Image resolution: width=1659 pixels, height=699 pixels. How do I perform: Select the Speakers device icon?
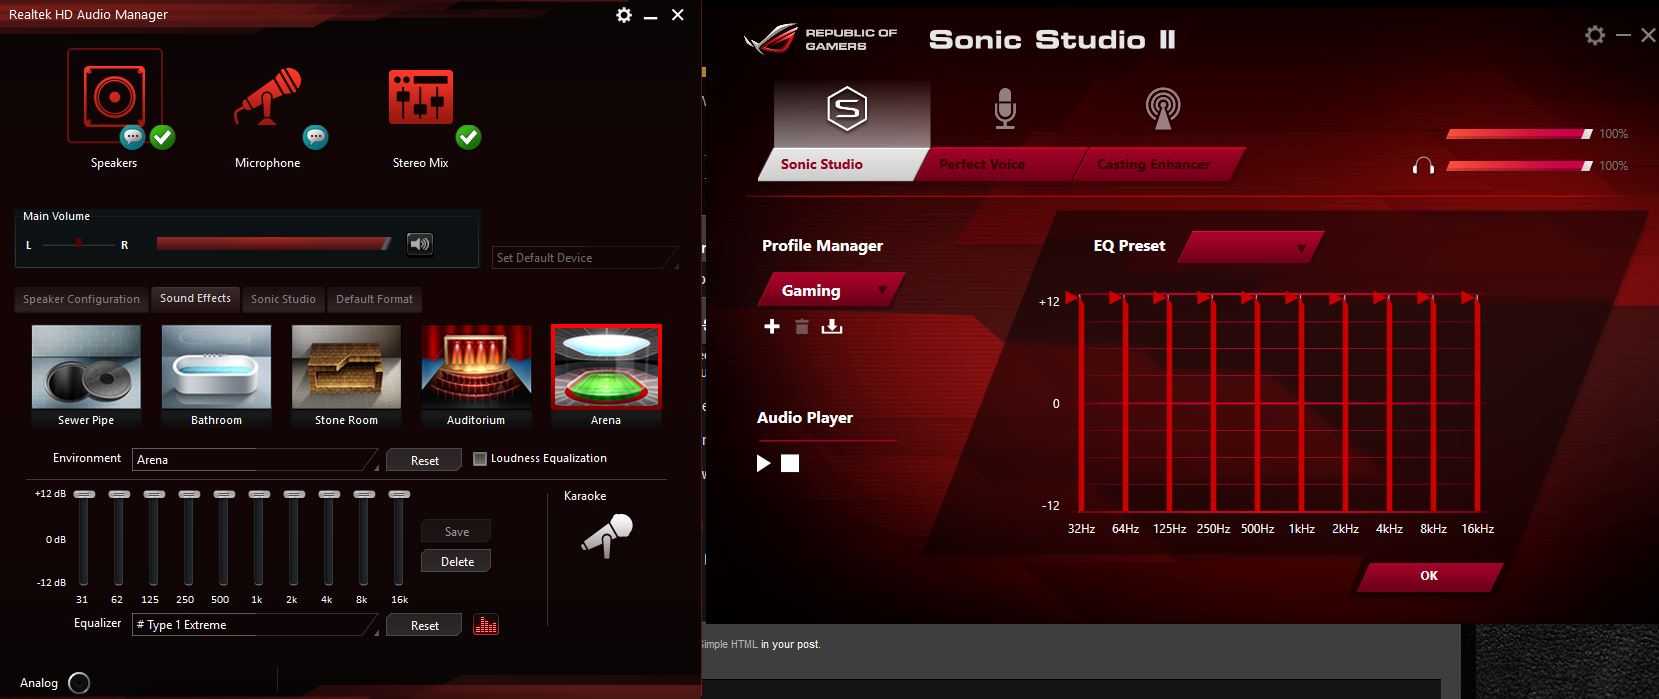click(114, 97)
